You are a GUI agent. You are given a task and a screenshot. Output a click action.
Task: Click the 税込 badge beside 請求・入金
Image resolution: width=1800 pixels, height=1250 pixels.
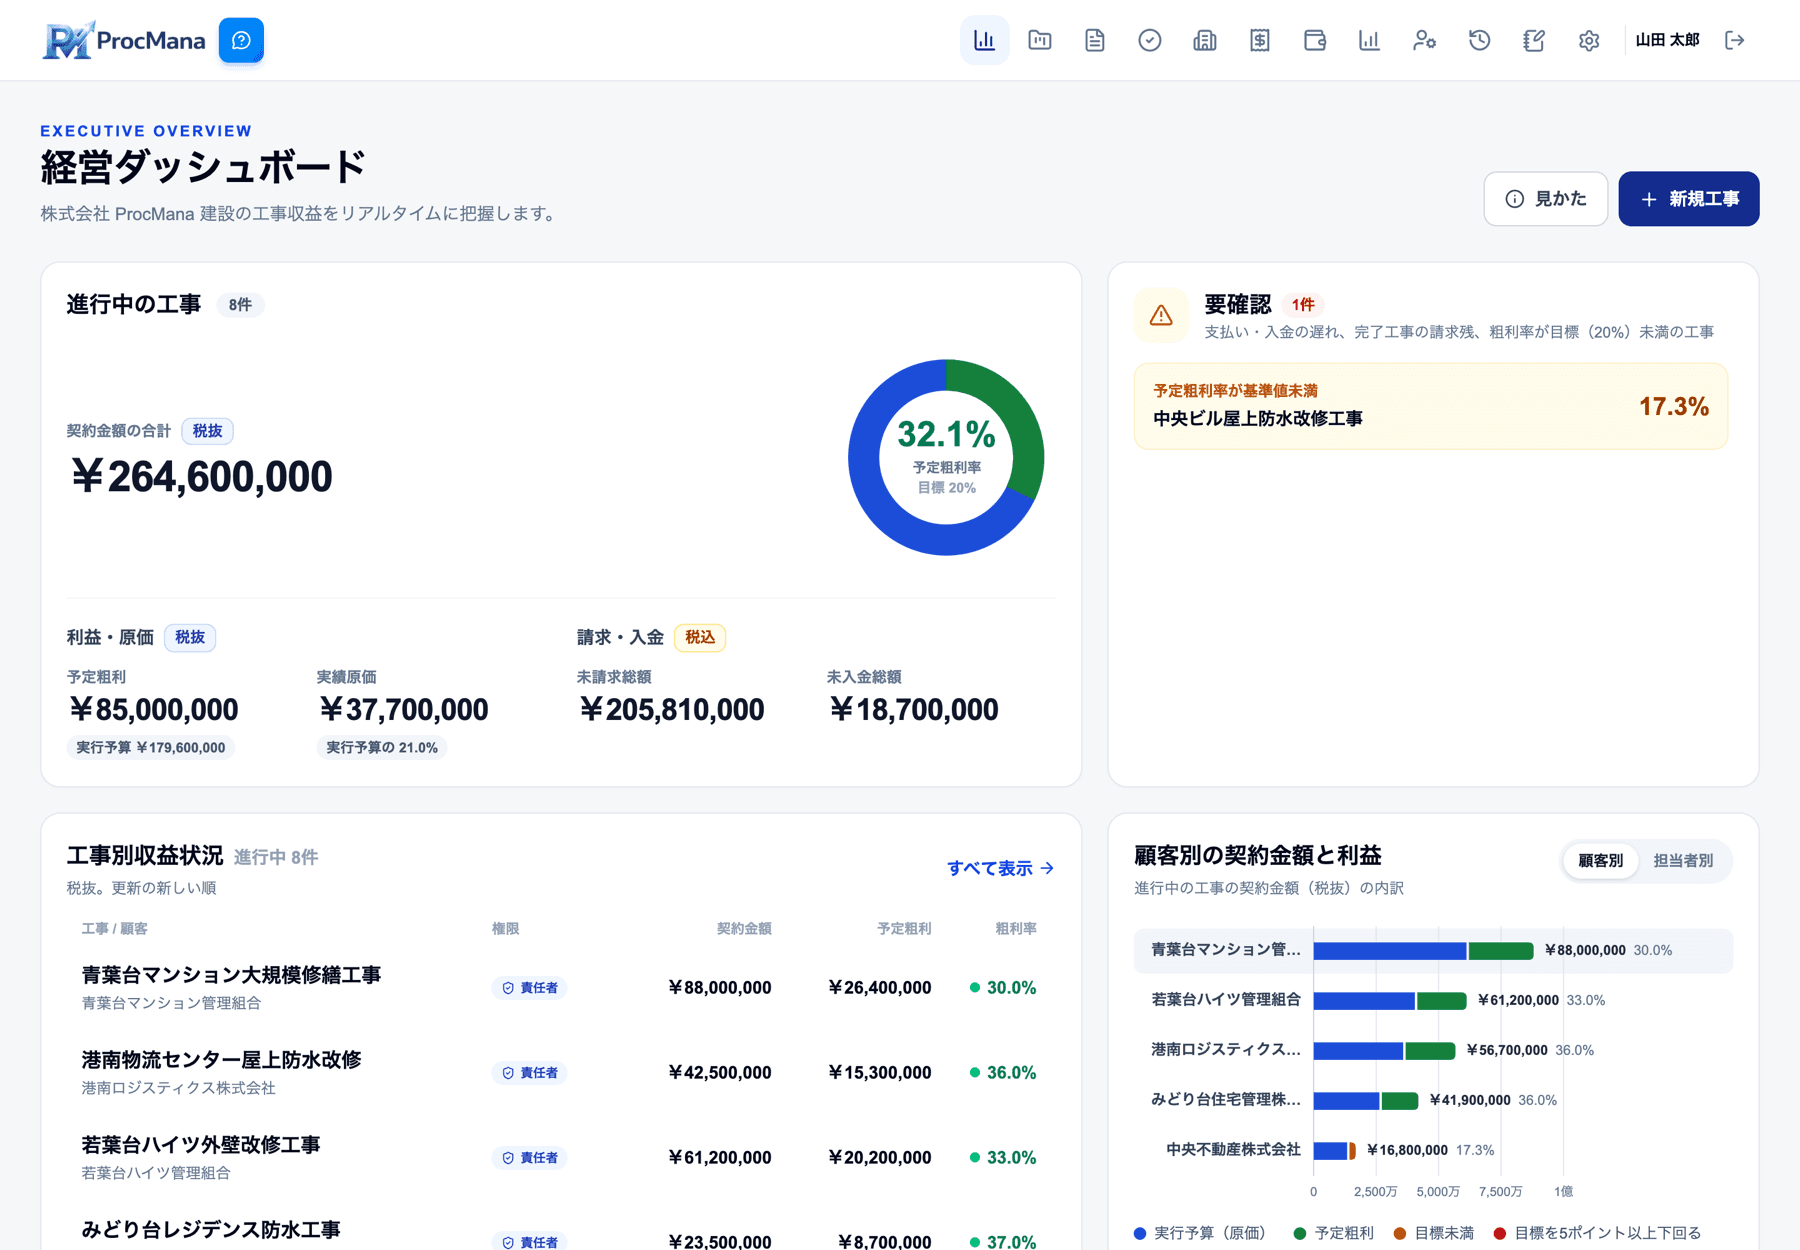click(x=700, y=637)
